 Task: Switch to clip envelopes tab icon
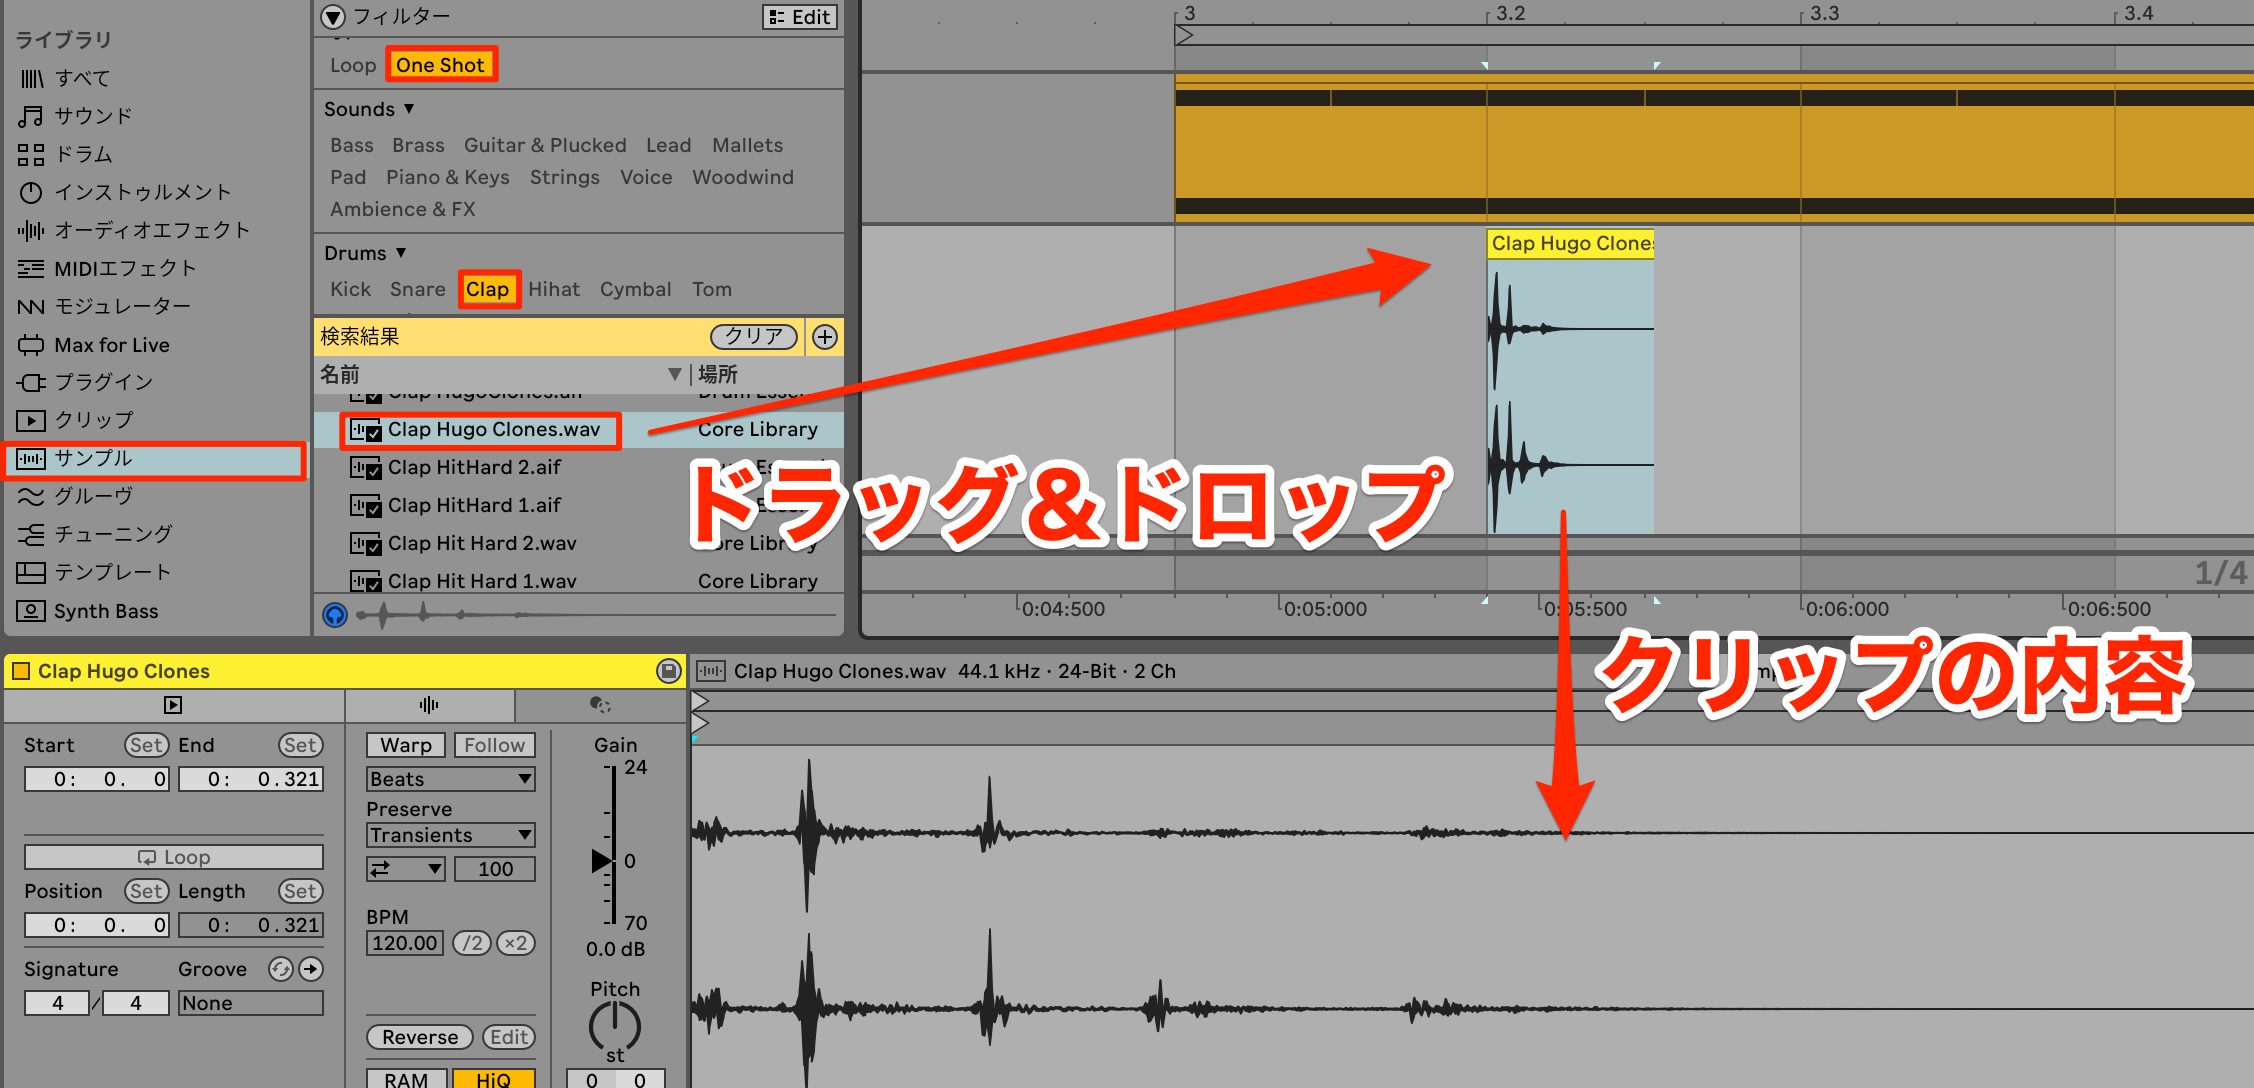(x=600, y=705)
